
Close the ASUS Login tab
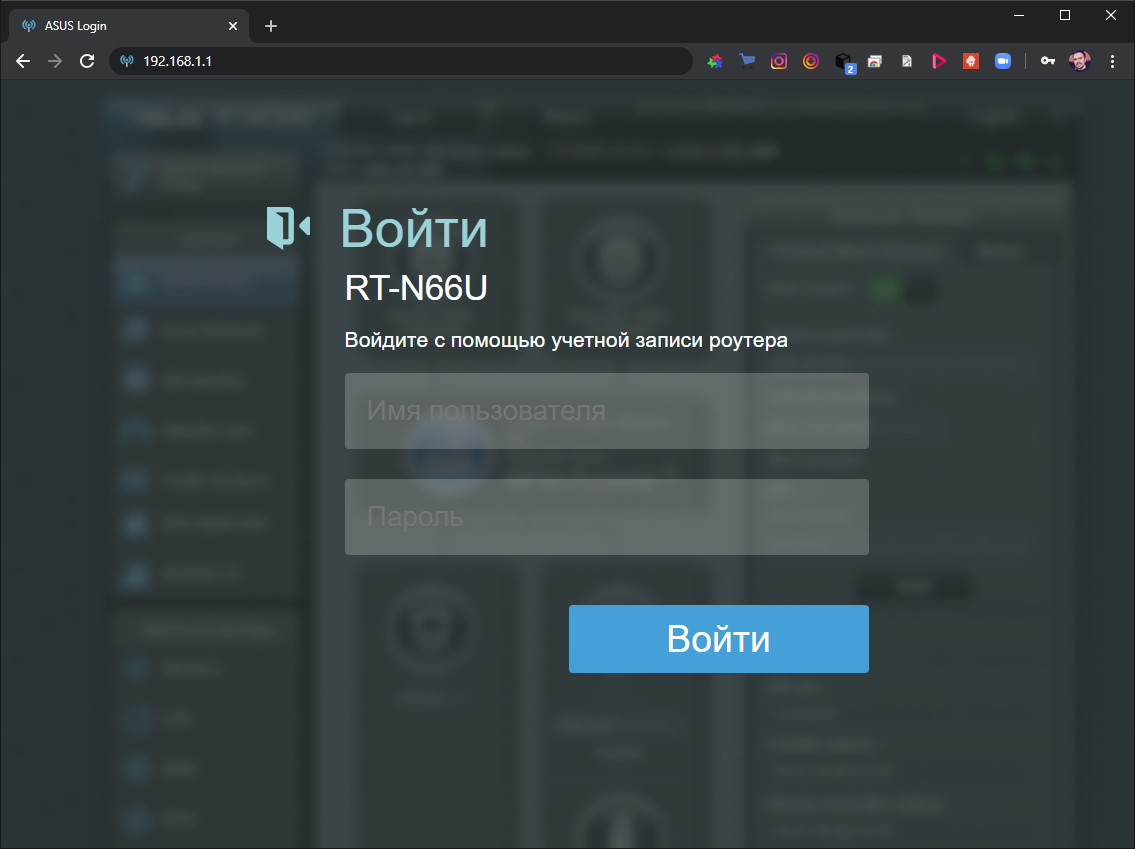tap(233, 26)
